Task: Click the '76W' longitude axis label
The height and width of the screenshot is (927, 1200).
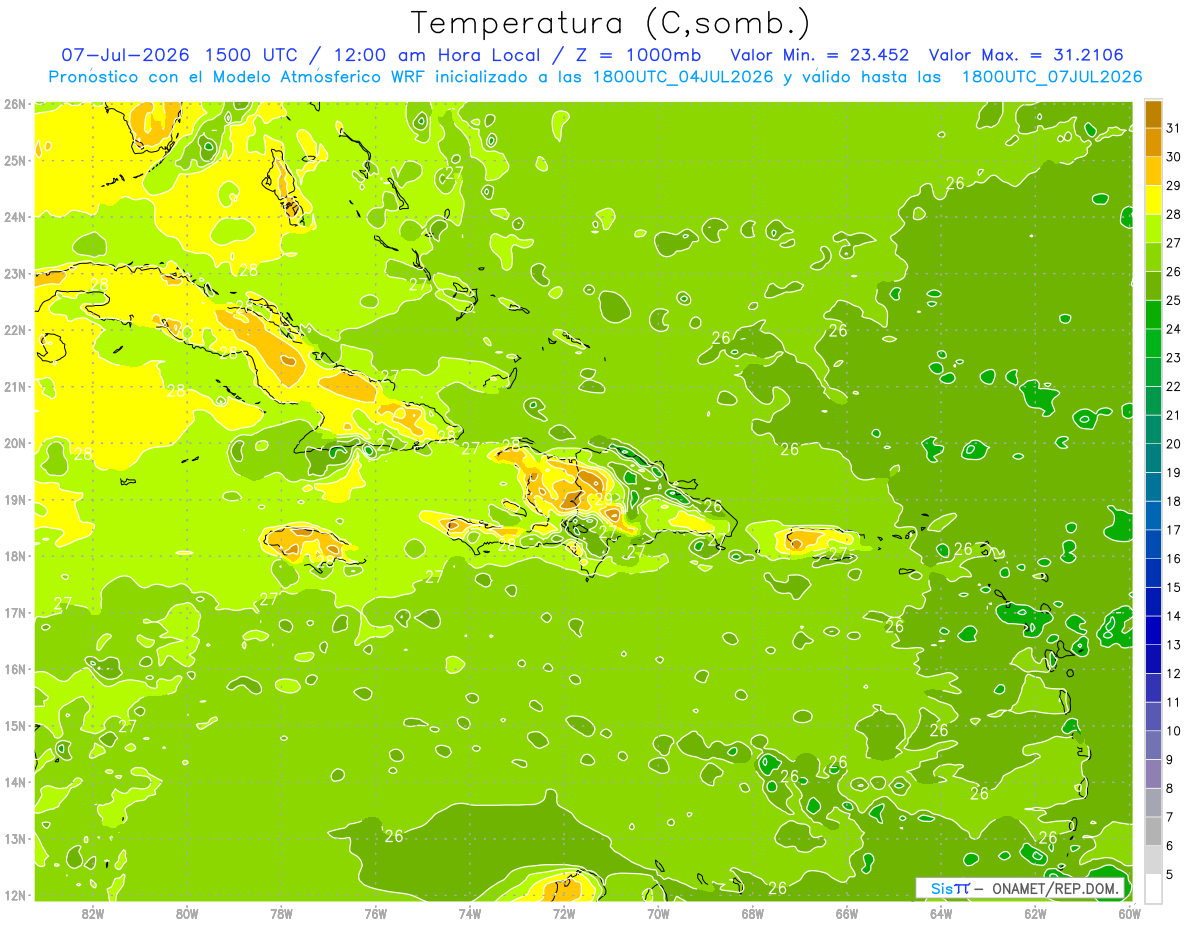Action: (x=375, y=913)
